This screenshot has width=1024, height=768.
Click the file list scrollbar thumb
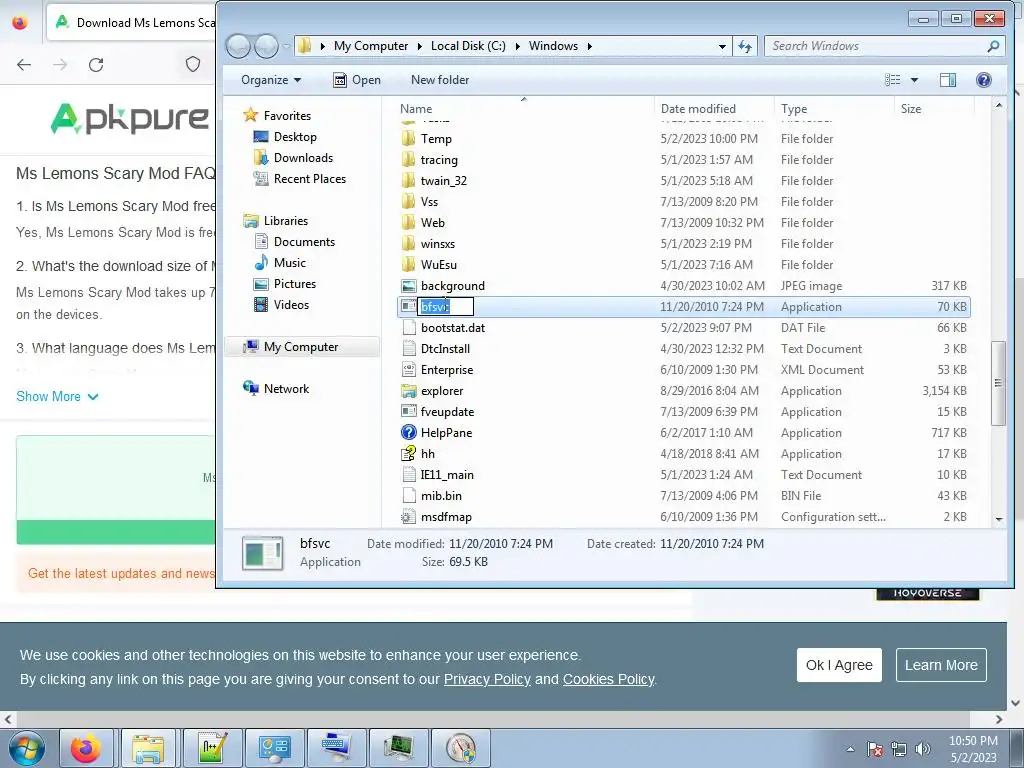[998, 383]
